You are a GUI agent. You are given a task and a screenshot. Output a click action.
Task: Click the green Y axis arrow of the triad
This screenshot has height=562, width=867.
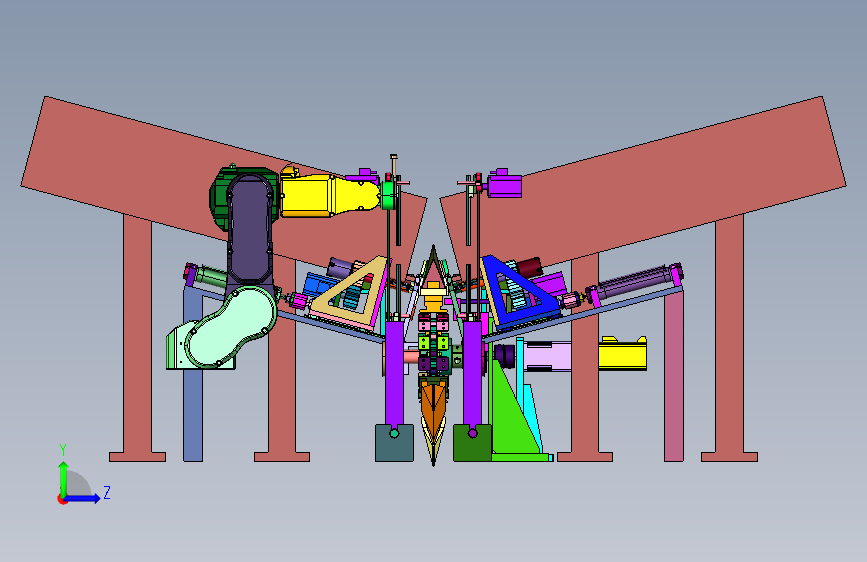point(64,478)
